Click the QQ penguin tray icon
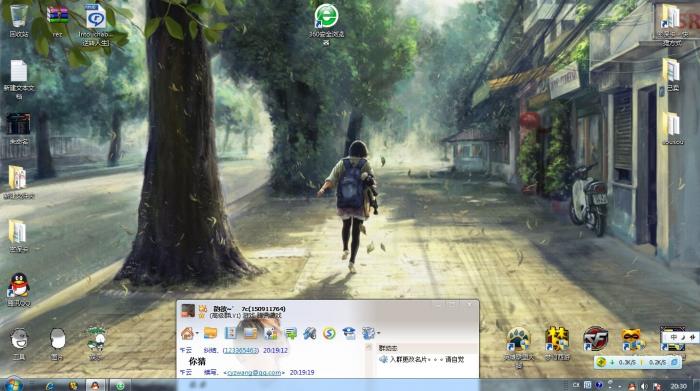This screenshot has width=700, height=391. pos(632,386)
